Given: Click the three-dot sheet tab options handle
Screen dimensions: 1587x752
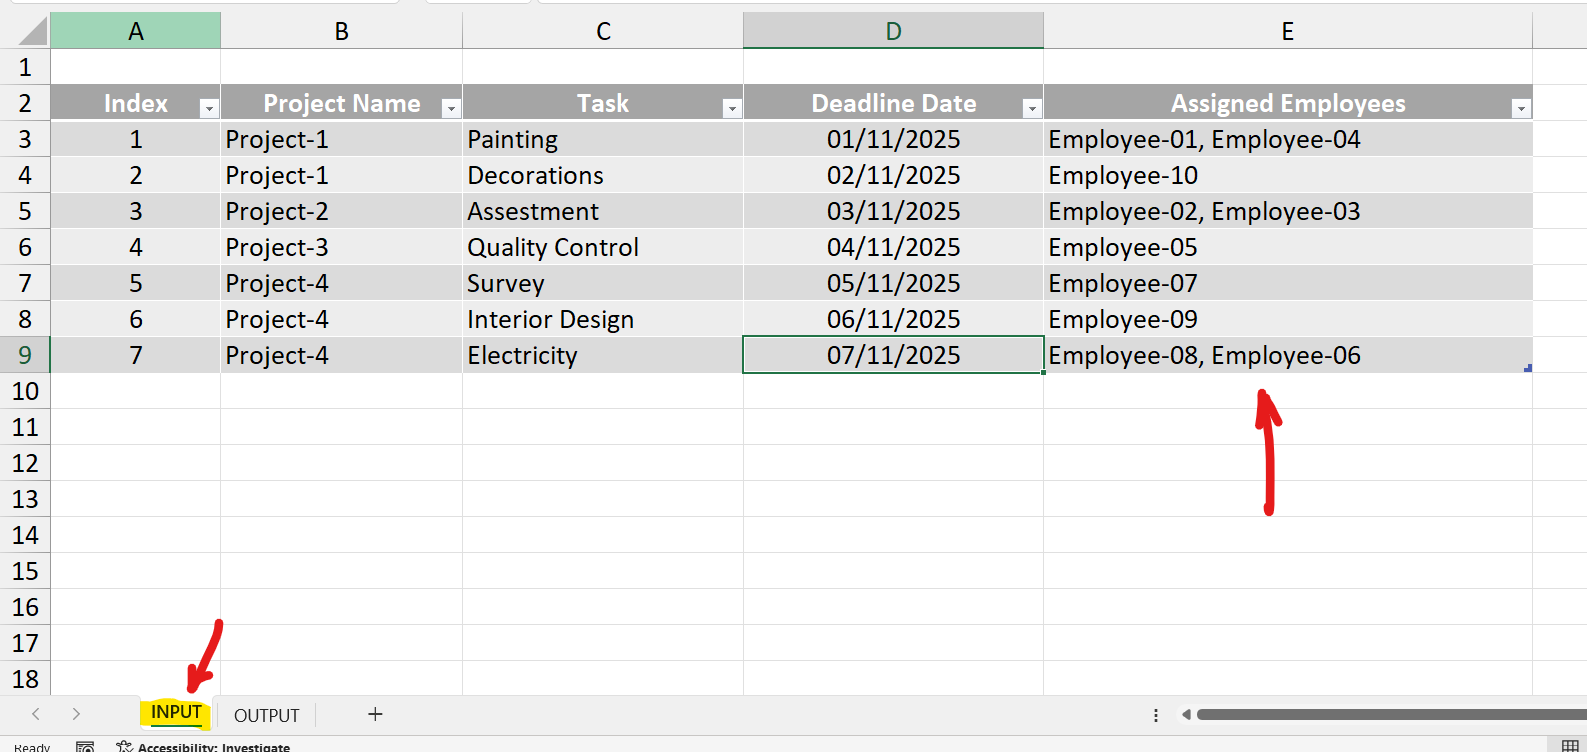Looking at the screenshot, I should pyautogui.click(x=1156, y=715).
